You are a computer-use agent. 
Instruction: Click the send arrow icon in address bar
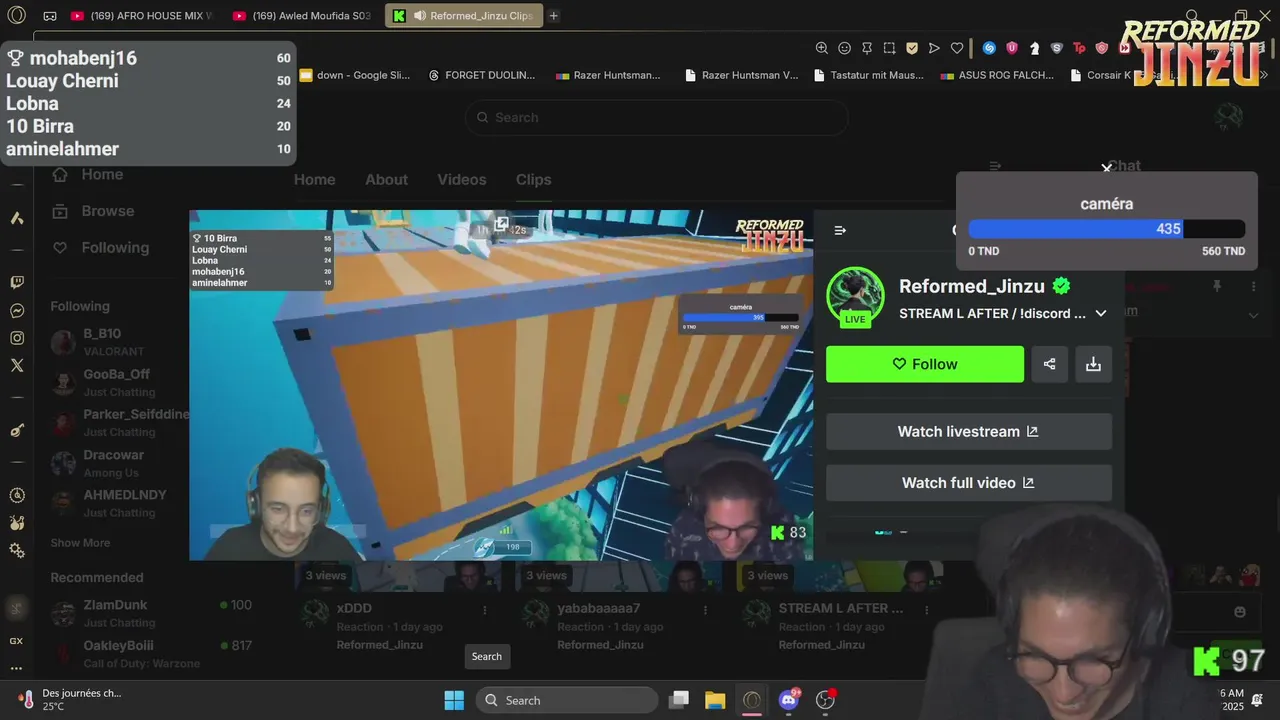934,48
